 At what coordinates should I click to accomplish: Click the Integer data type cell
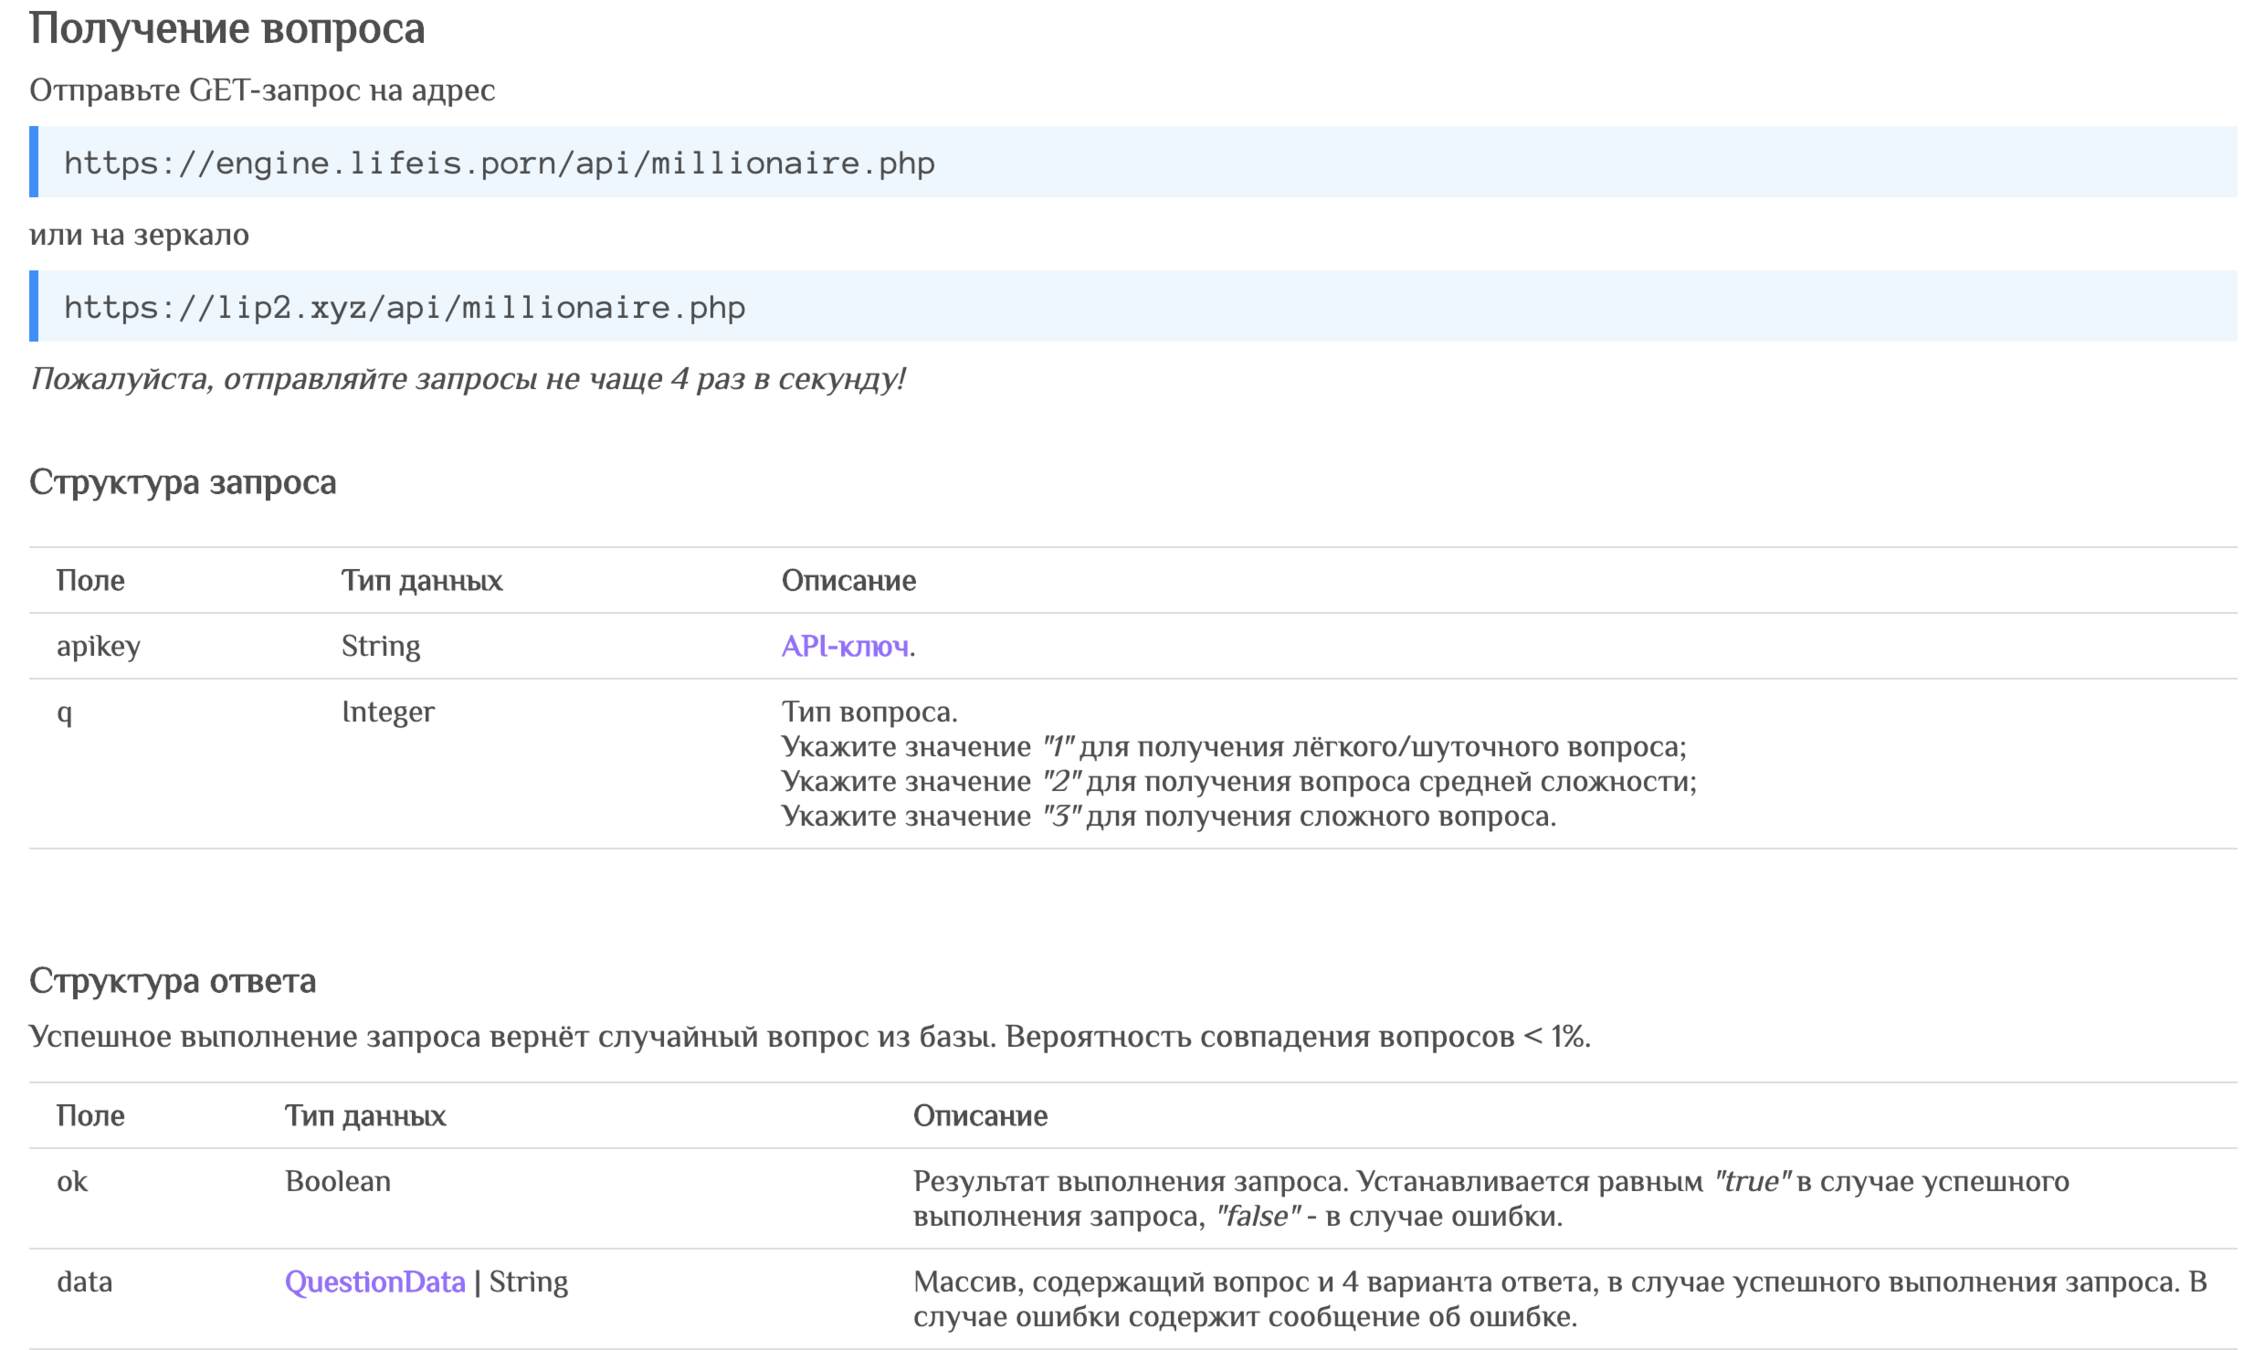tap(388, 712)
